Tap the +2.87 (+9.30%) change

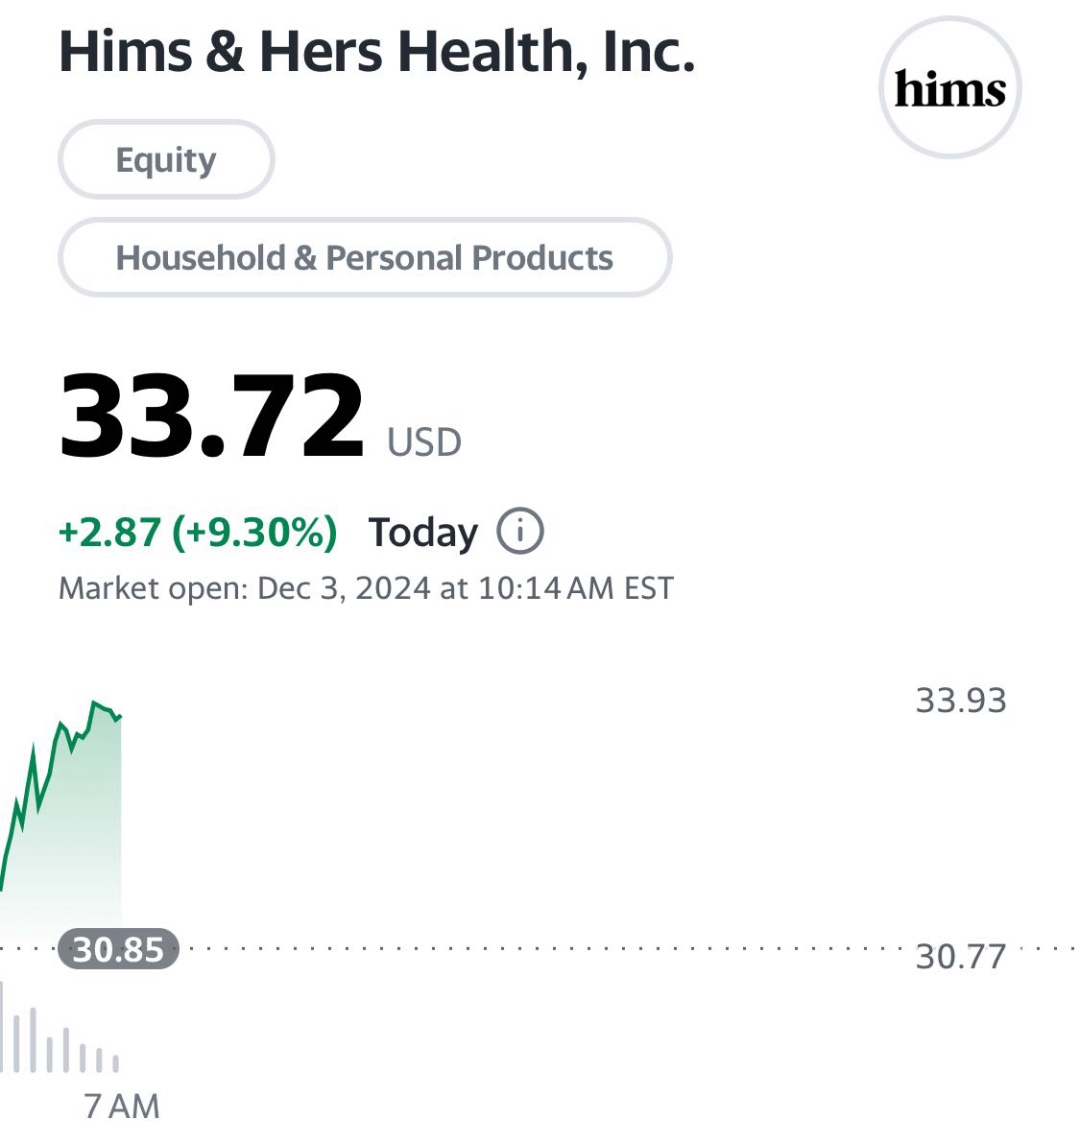click(197, 531)
